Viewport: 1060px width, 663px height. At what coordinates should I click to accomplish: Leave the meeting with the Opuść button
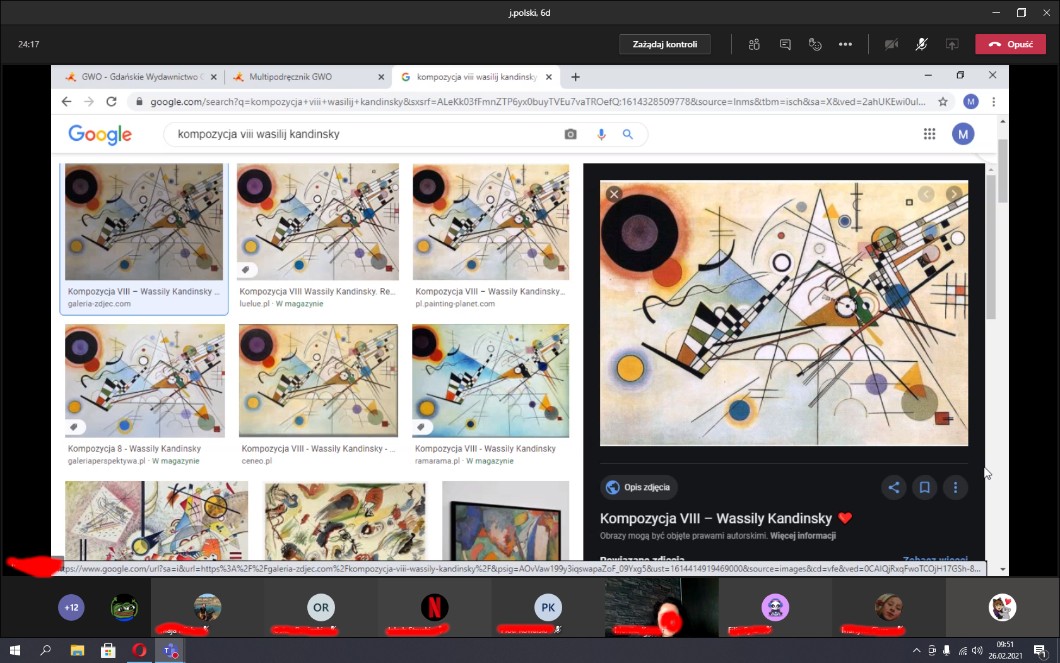[x=1010, y=44]
